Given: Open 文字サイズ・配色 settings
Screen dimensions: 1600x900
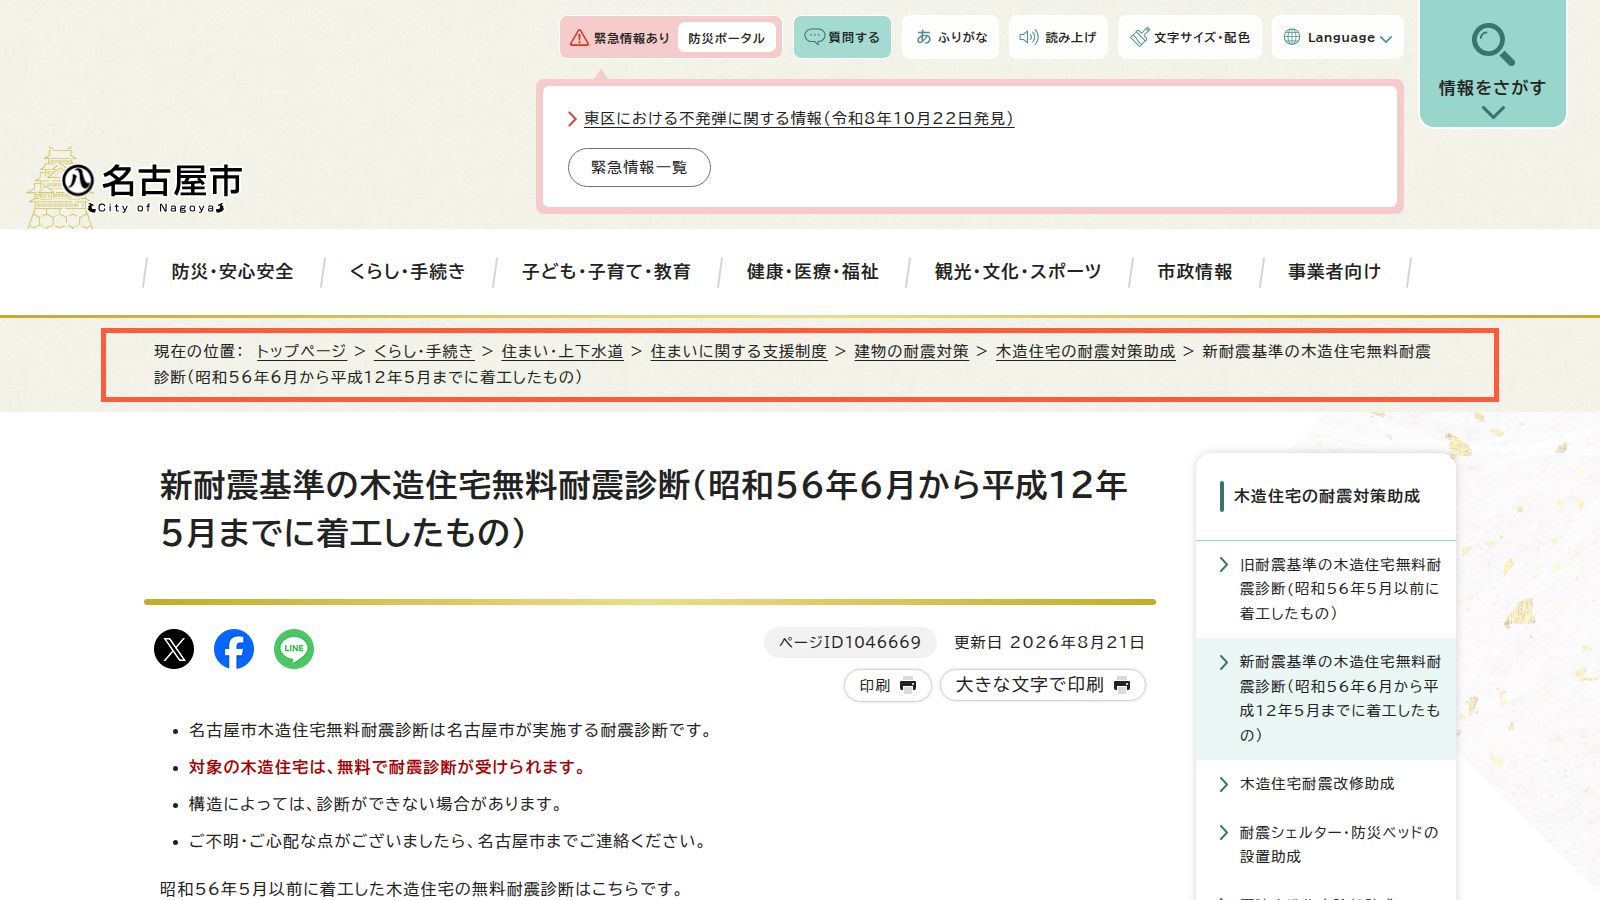Looking at the screenshot, I should click(1190, 37).
